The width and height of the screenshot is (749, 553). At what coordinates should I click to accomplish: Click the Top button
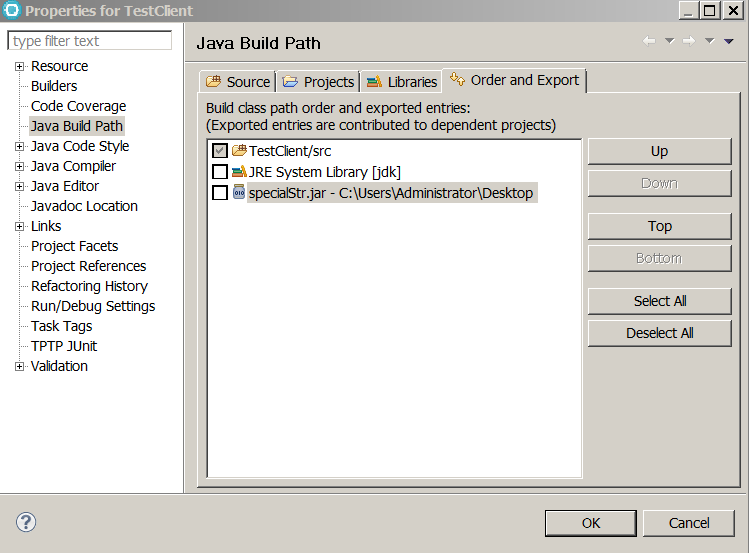[659, 226]
